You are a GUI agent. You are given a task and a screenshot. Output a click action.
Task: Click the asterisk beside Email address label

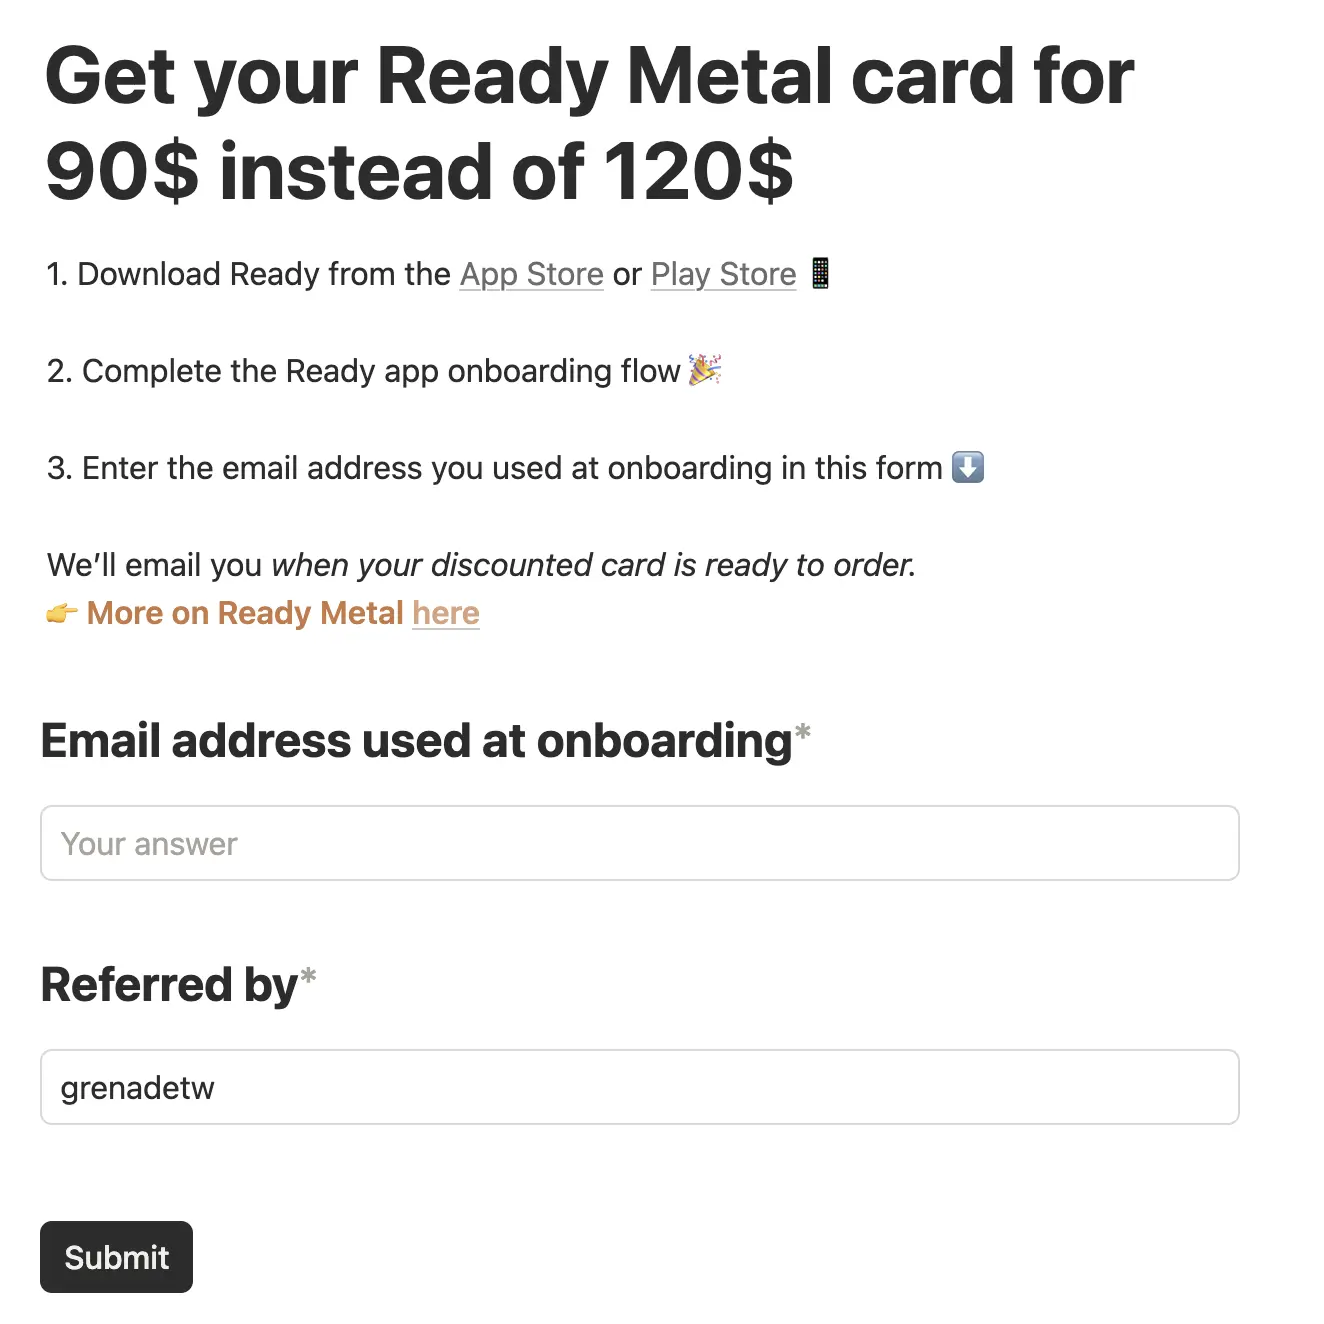(802, 734)
